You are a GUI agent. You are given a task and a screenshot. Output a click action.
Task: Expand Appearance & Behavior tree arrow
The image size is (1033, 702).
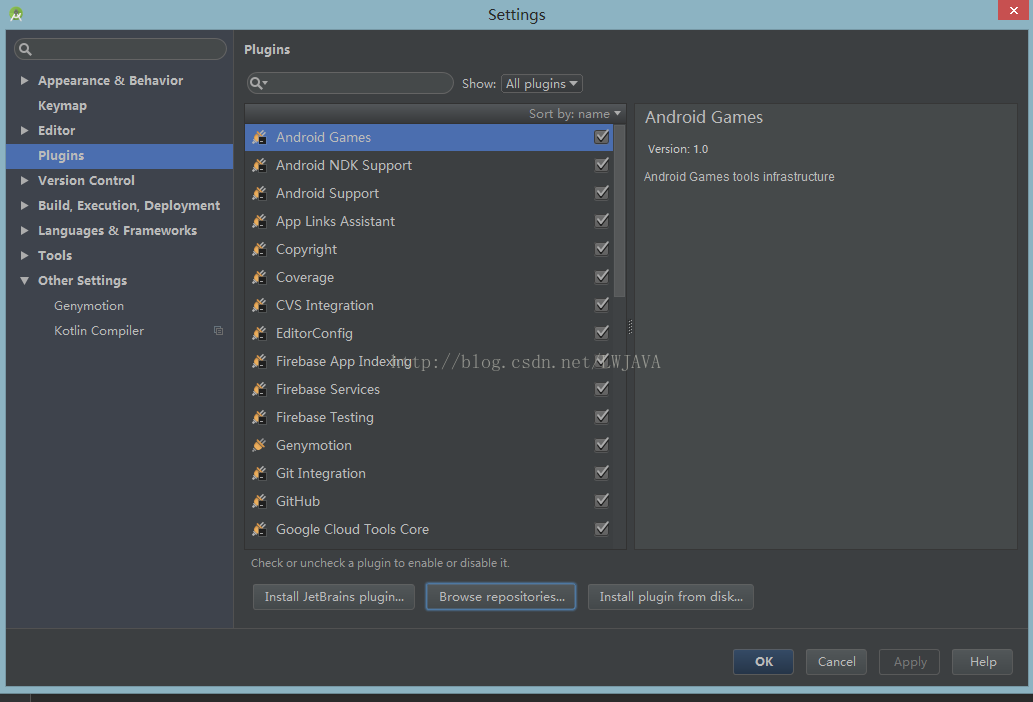point(24,80)
